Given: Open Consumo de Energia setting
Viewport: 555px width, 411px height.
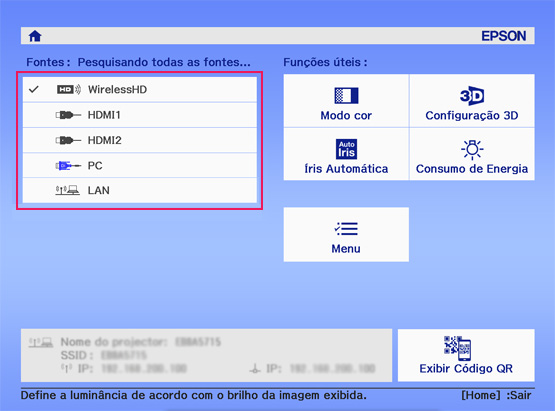Looking at the screenshot, I should (472, 154).
